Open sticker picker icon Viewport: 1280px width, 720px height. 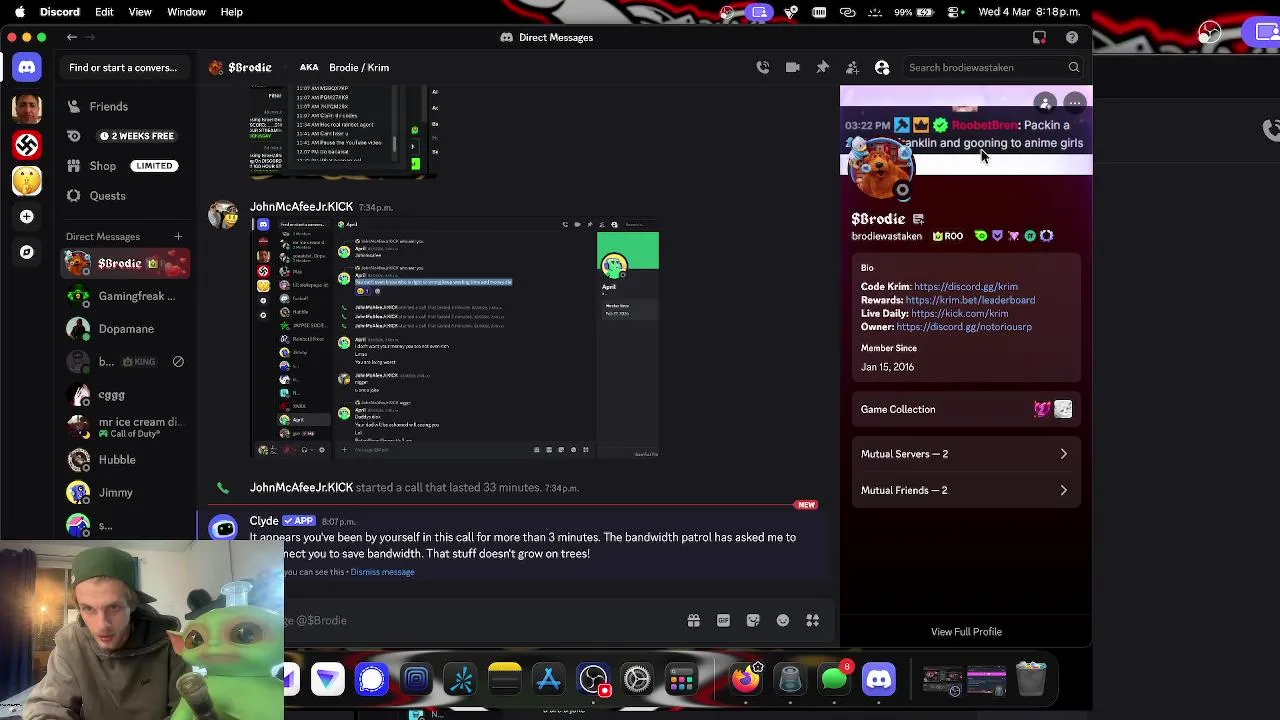(753, 621)
